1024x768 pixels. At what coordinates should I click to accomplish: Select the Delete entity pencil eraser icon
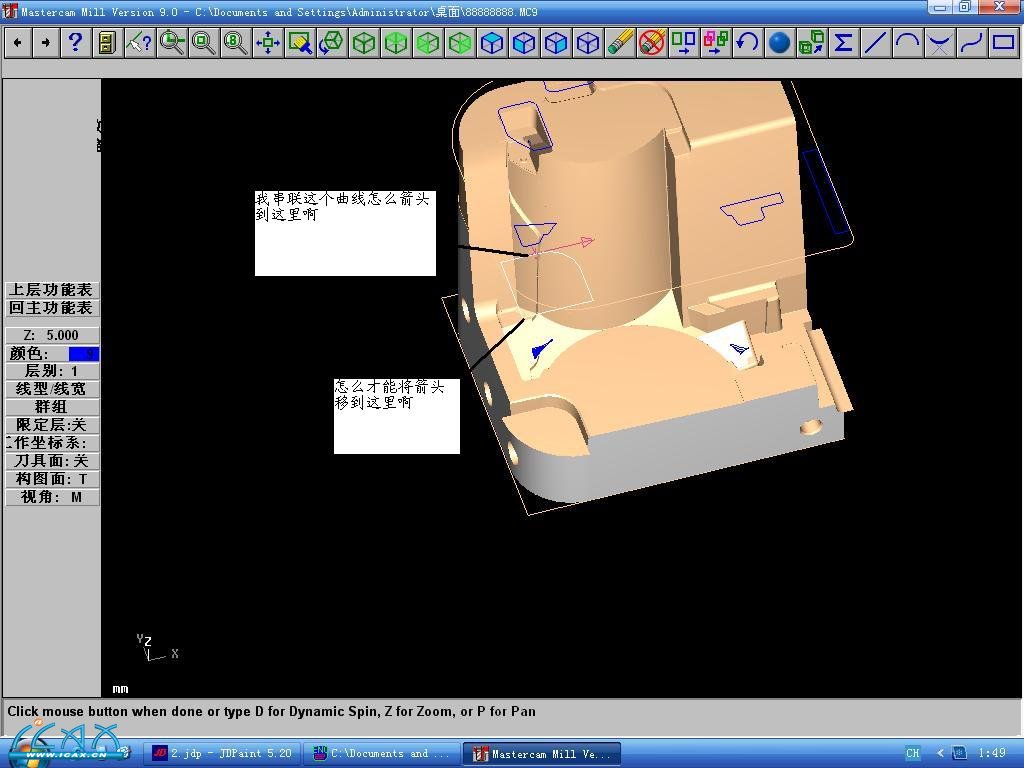tap(620, 43)
